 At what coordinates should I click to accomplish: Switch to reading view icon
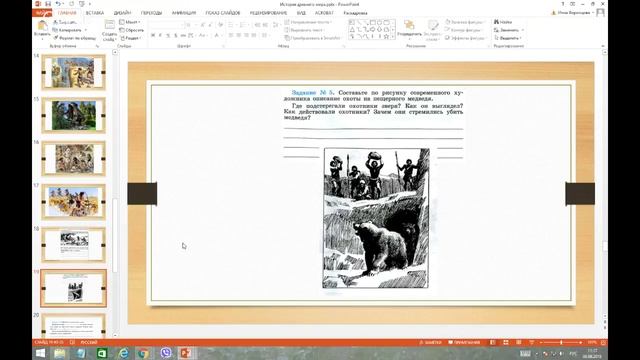click(x=518, y=342)
